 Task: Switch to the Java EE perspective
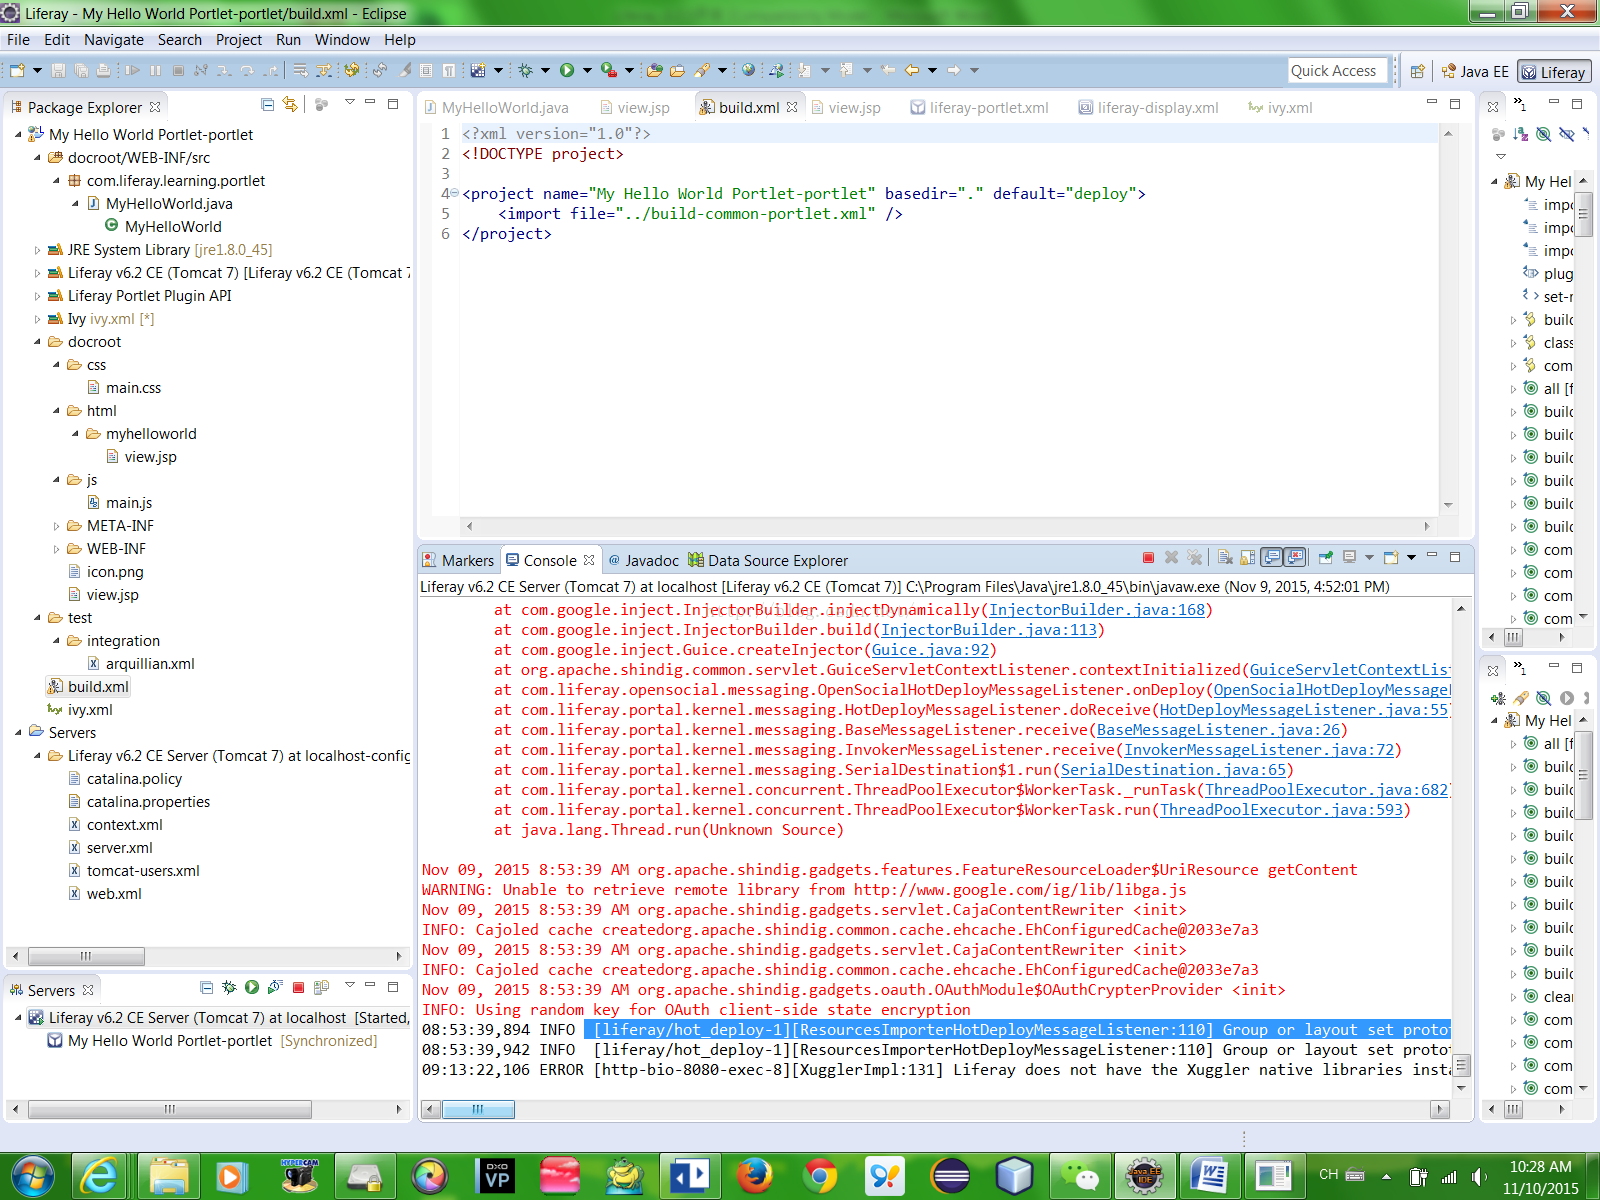1475,72
